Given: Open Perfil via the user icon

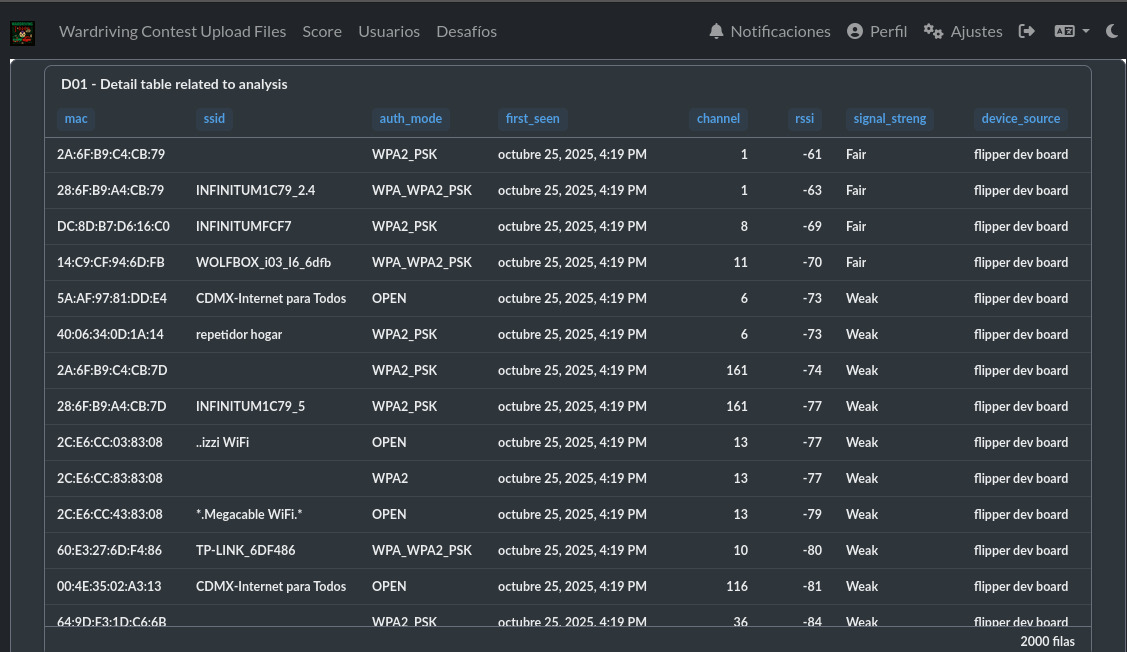Looking at the screenshot, I should click(x=855, y=31).
